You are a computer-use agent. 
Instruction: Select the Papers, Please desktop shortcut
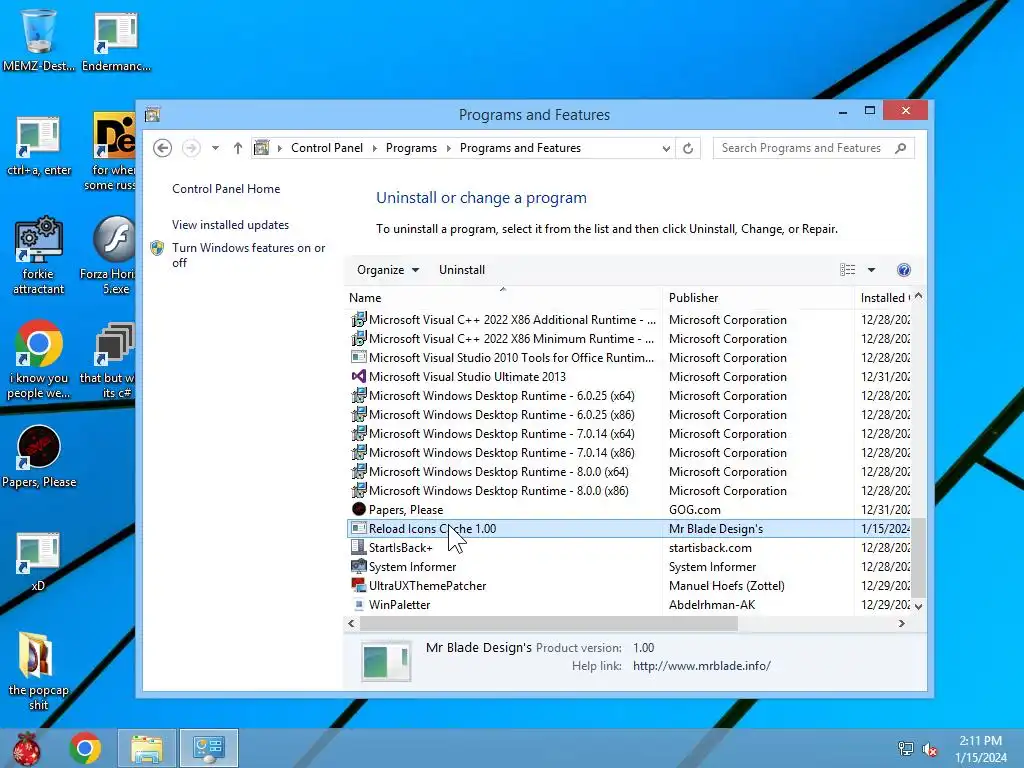pos(39,456)
